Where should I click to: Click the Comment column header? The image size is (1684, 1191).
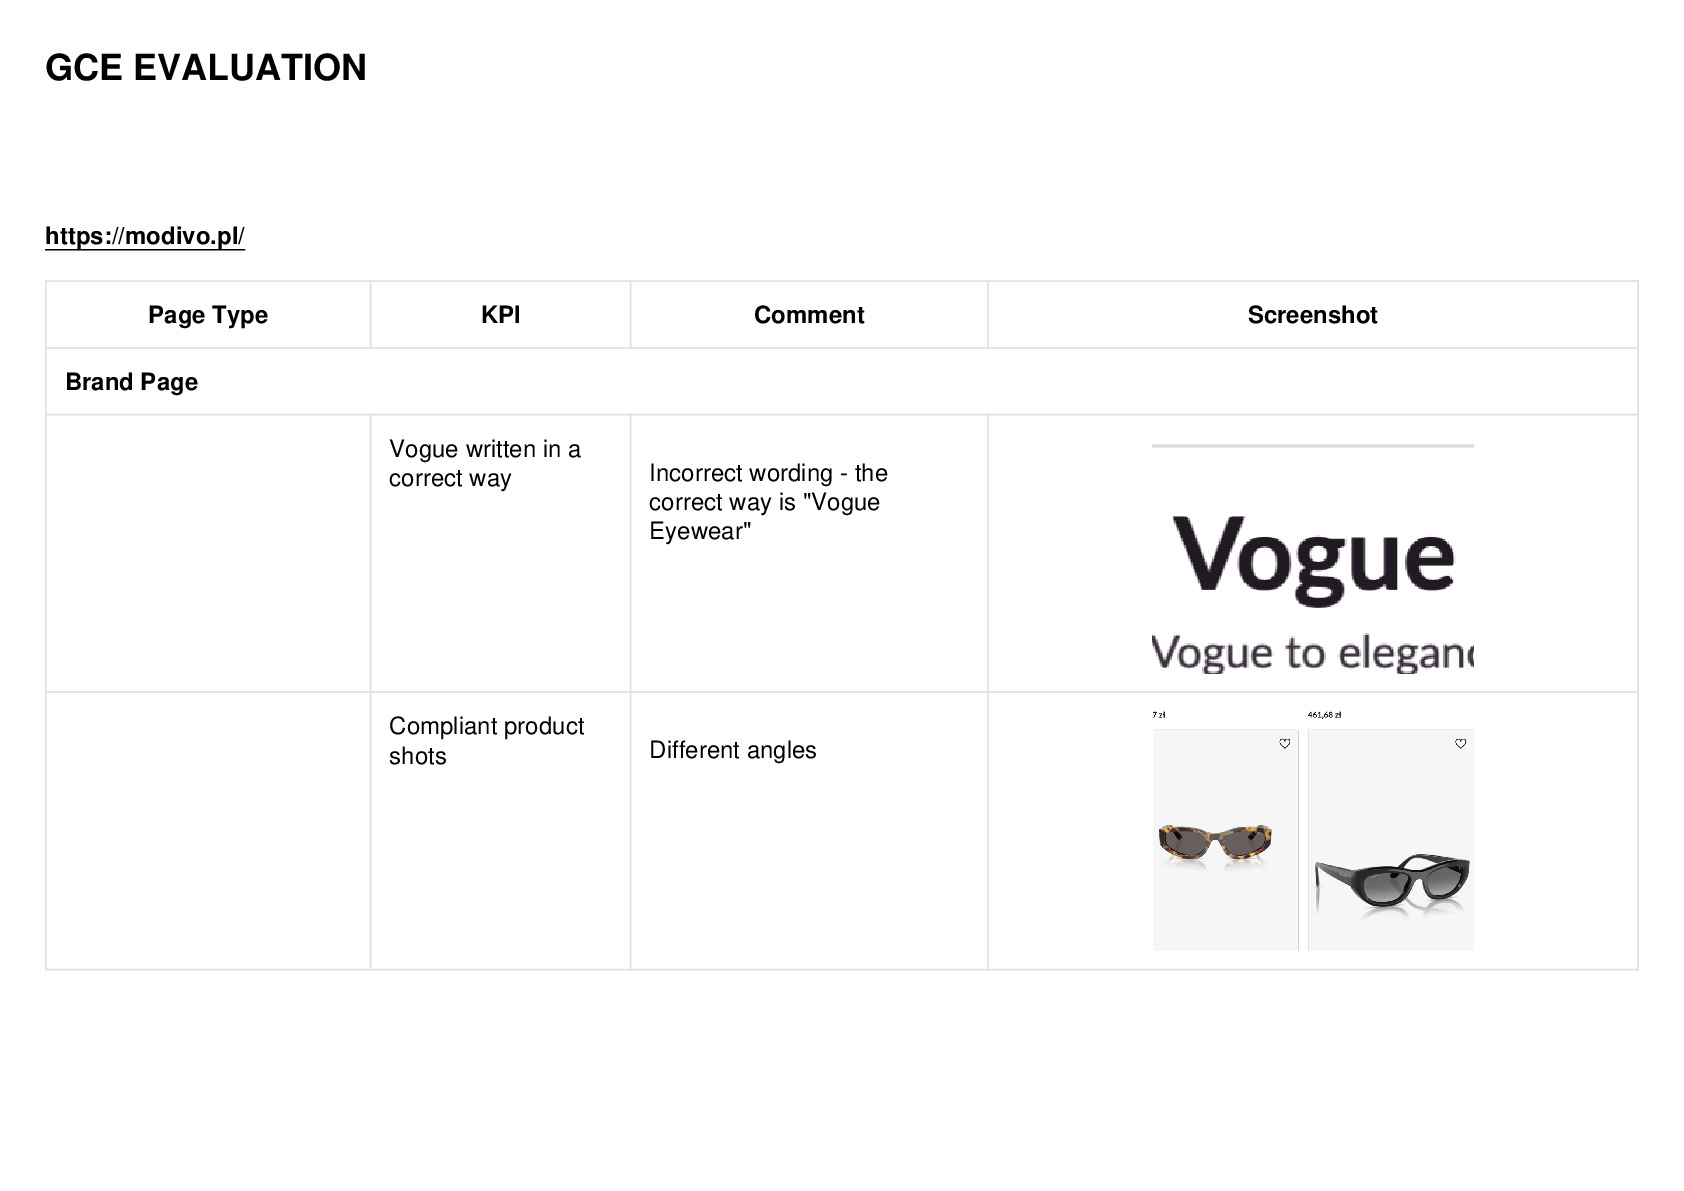(x=809, y=315)
